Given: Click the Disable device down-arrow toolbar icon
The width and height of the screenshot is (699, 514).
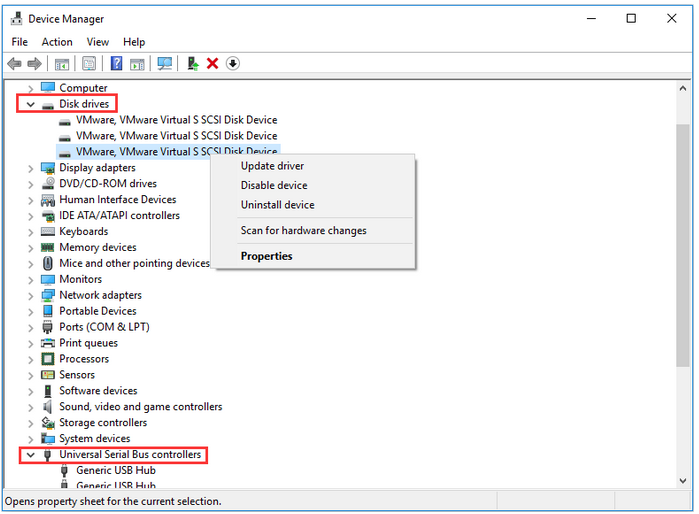Looking at the screenshot, I should [232, 63].
